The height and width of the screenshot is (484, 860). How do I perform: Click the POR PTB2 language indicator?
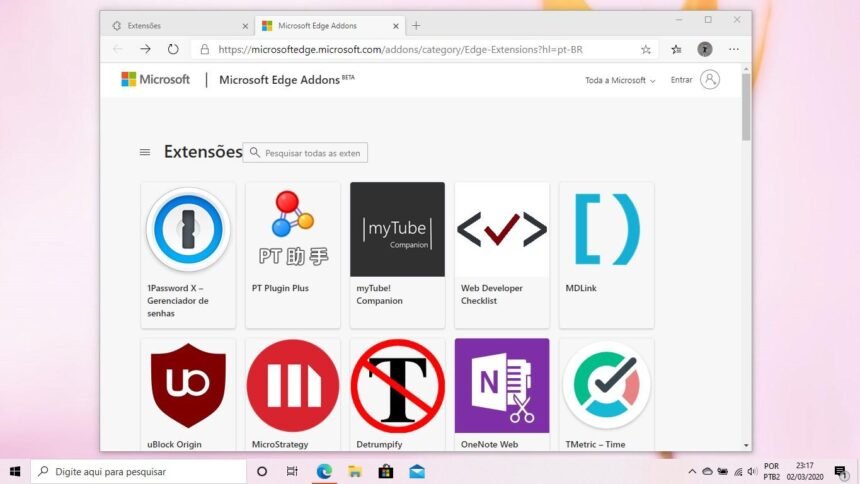772,471
